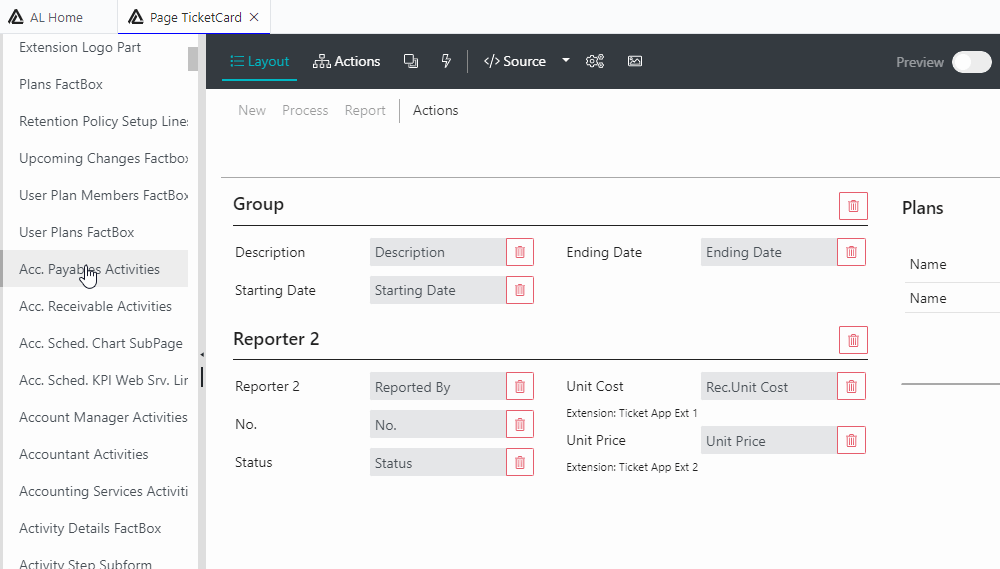1000x569 pixels.
Task: Open the gears settings icon
Action: coord(595,61)
